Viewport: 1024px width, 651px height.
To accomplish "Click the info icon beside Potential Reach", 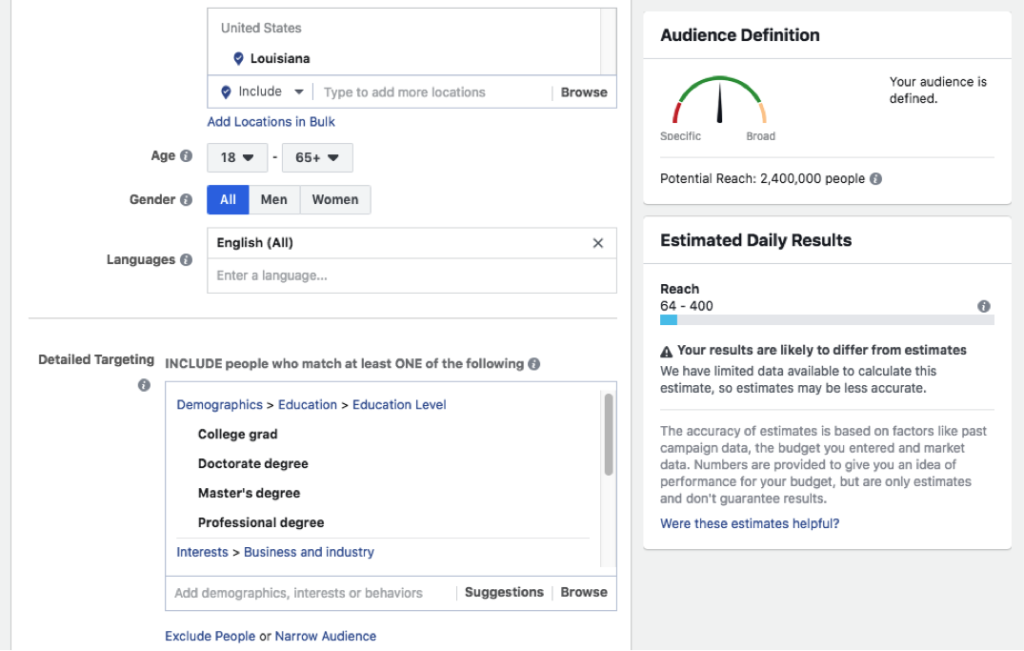I will coord(876,179).
